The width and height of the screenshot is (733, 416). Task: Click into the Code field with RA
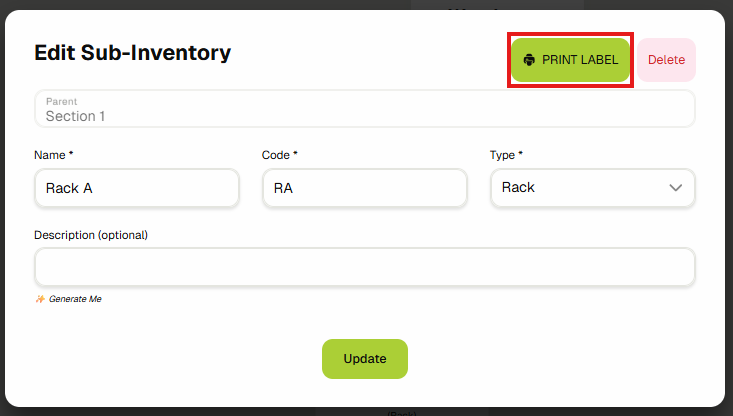[364, 188]
